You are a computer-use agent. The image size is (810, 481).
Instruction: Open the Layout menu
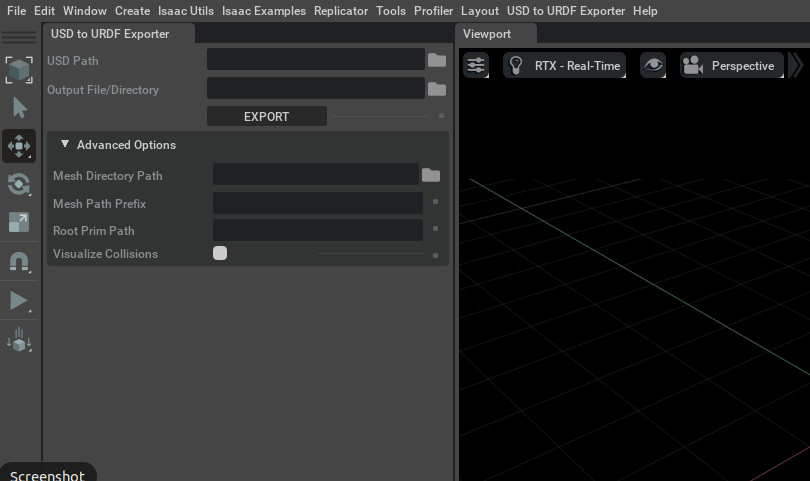(480, 11)
